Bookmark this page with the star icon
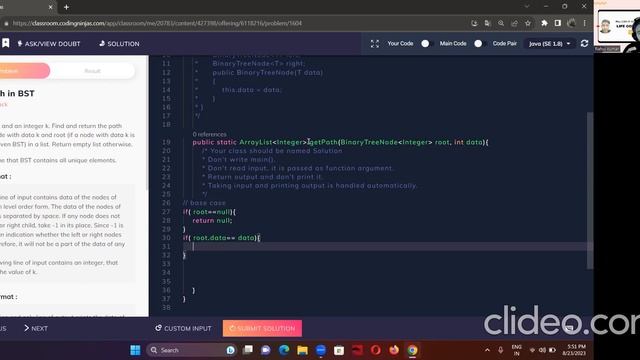 (x=528, y=23)
